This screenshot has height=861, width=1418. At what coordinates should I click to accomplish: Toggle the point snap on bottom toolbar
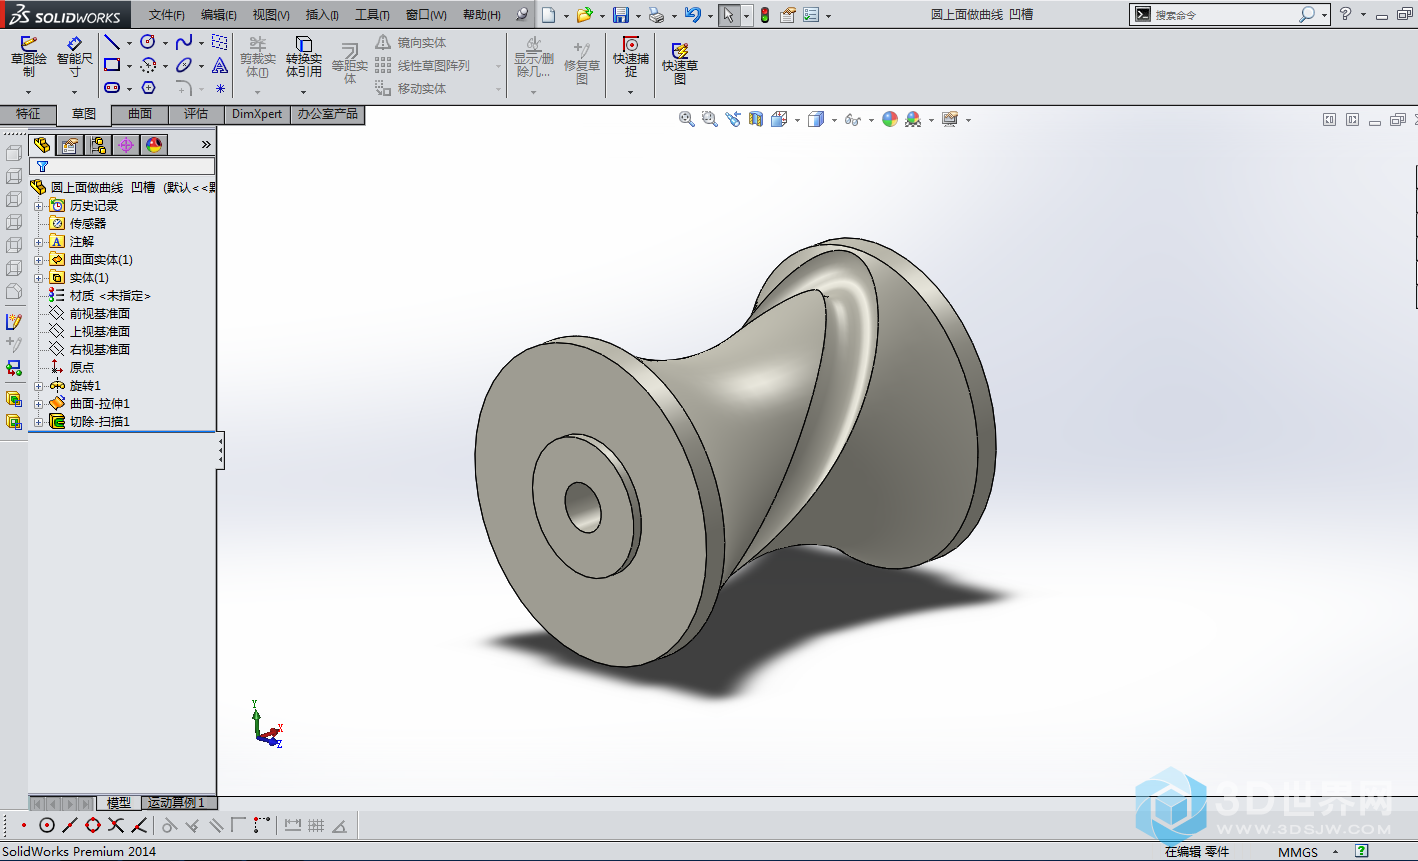[24, 825]
